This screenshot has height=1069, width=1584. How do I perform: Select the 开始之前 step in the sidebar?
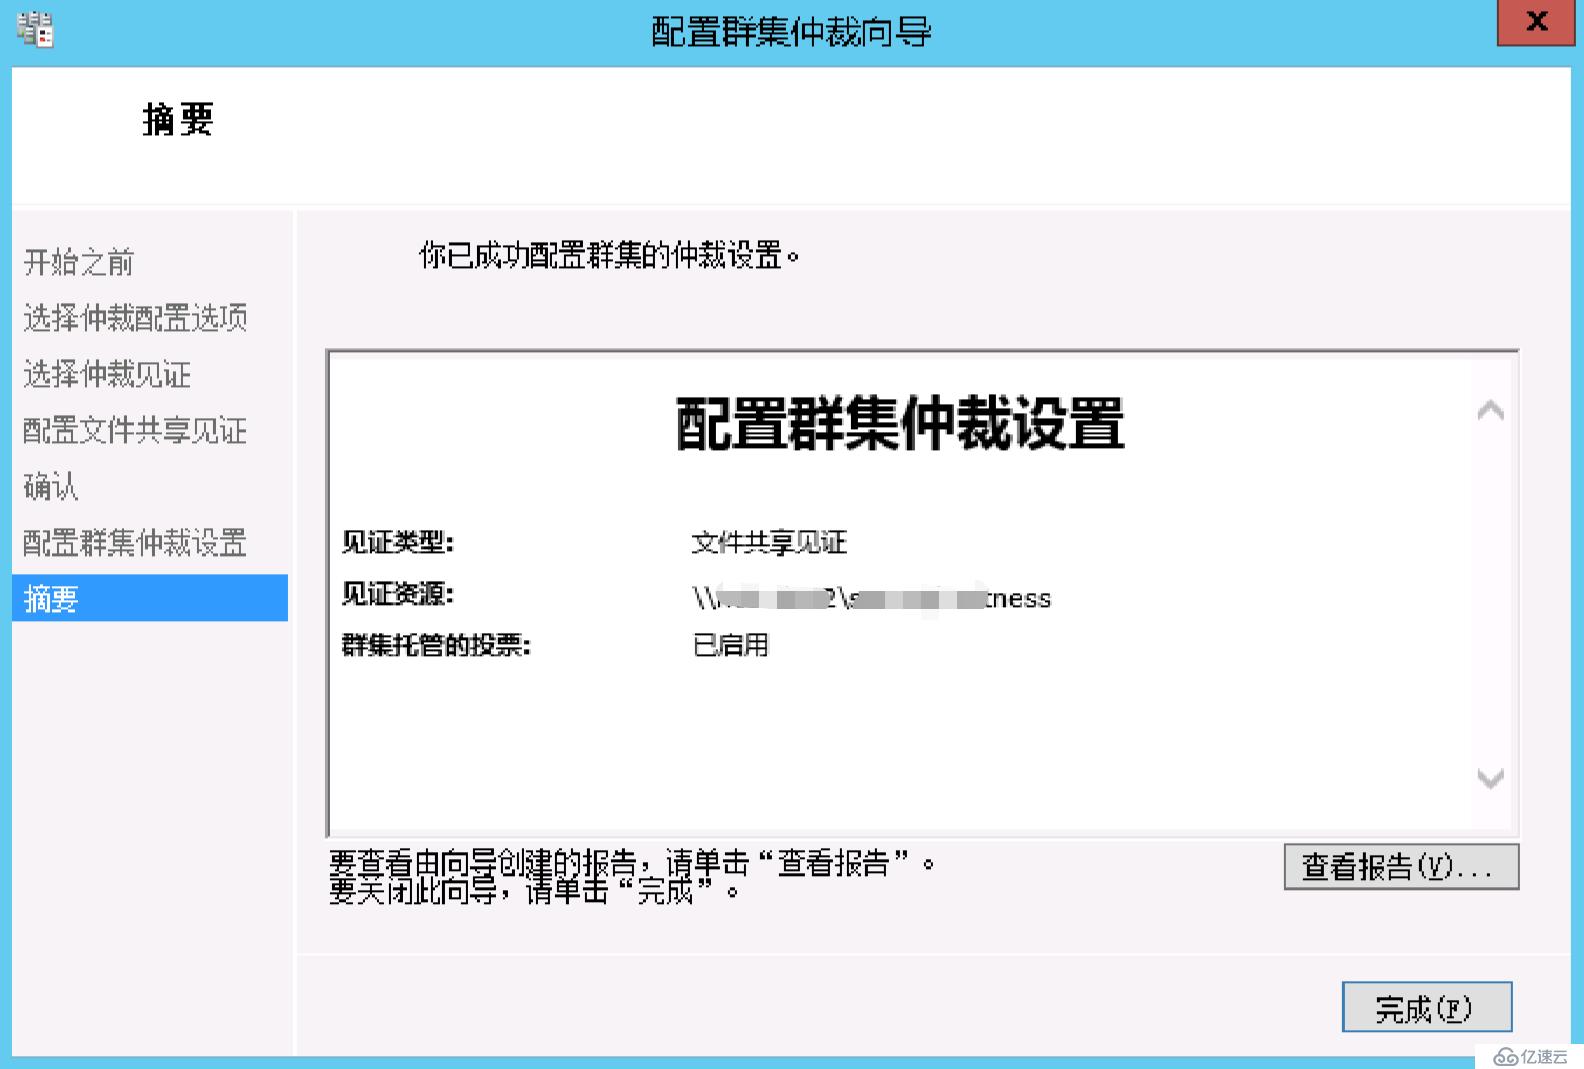pyautogui.click(x=79, y=262)
